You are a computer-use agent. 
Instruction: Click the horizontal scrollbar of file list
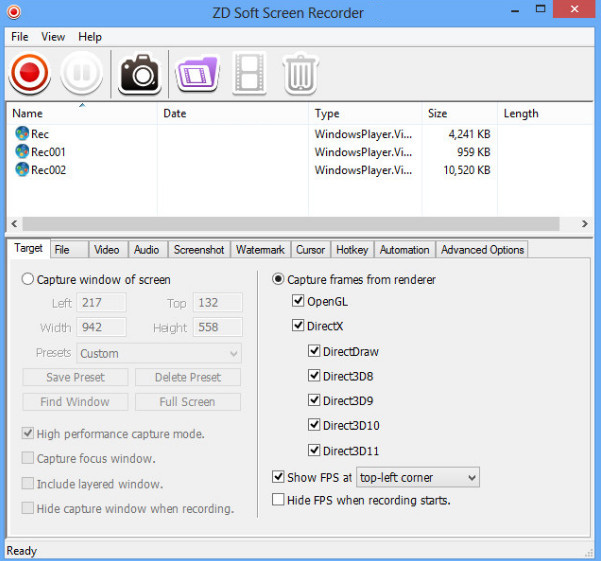click(291, 224)
